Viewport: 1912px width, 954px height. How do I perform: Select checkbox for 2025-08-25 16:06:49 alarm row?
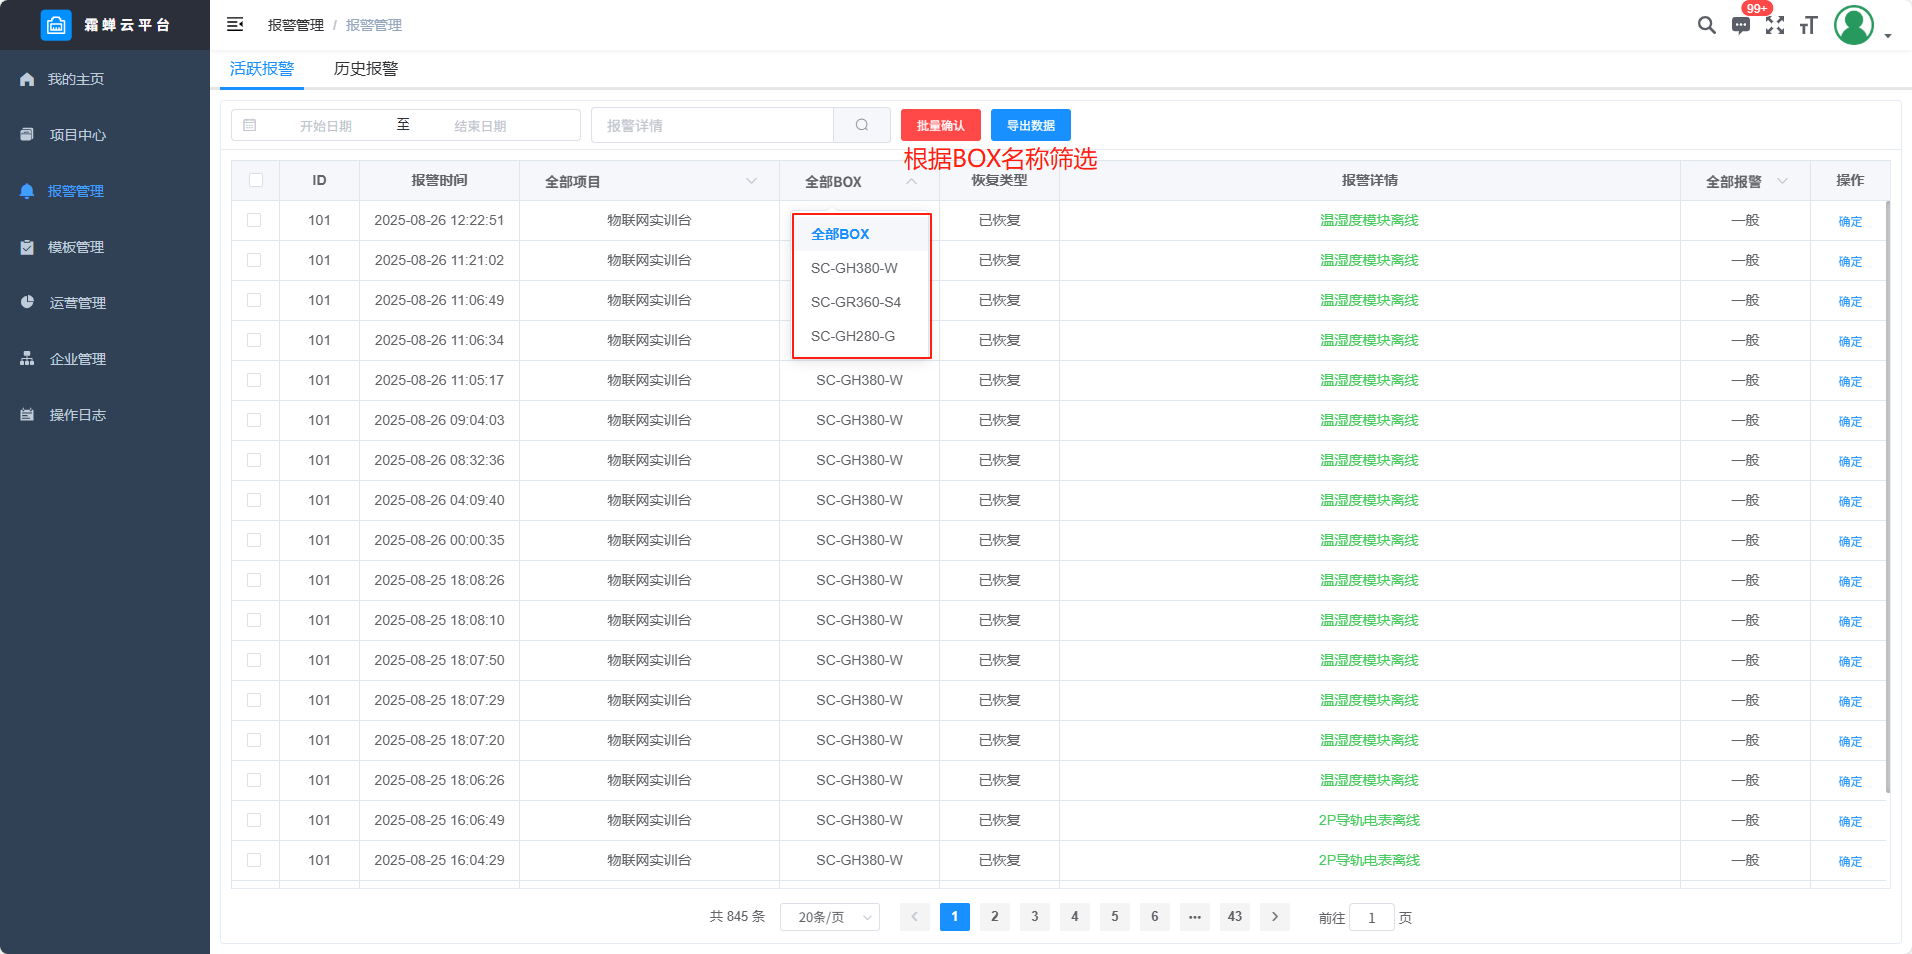(x=254, y=820)
